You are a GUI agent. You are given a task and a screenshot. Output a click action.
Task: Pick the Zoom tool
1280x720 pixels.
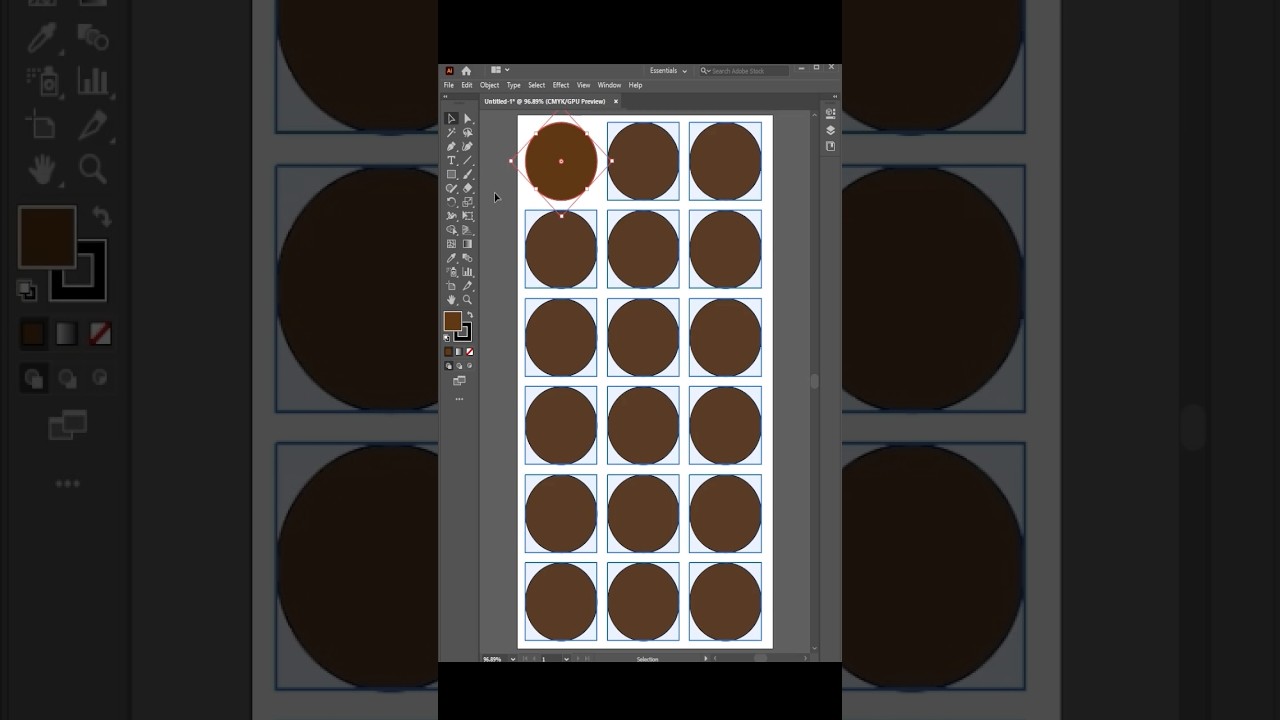467,300
